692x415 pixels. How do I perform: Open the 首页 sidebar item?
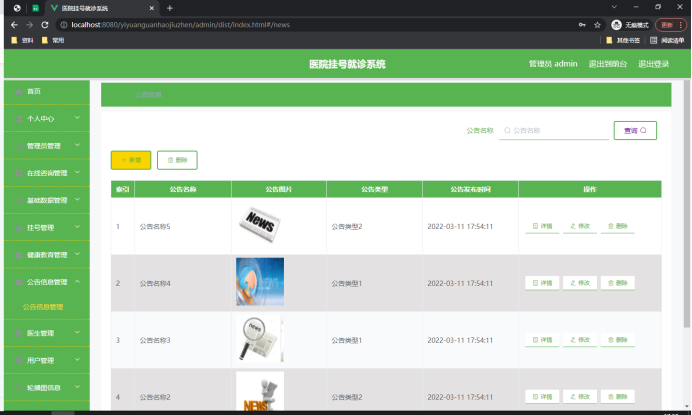(47, 91)
